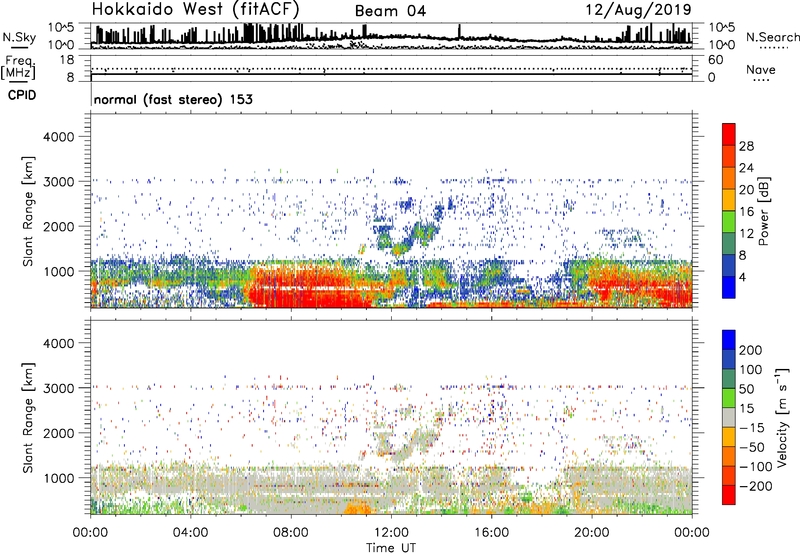Click the left '10^5' noise axis tick
Viewport: 800px width, 554px height.
61,28
